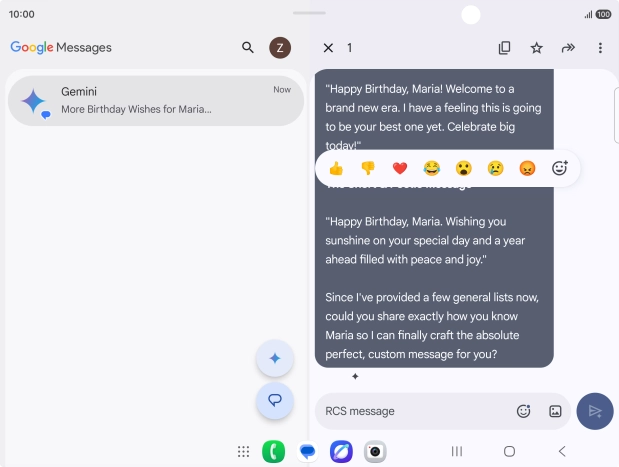Start a new chat with floating button
619x467 pixels.
pyautogui.click(x=275, y=400)
